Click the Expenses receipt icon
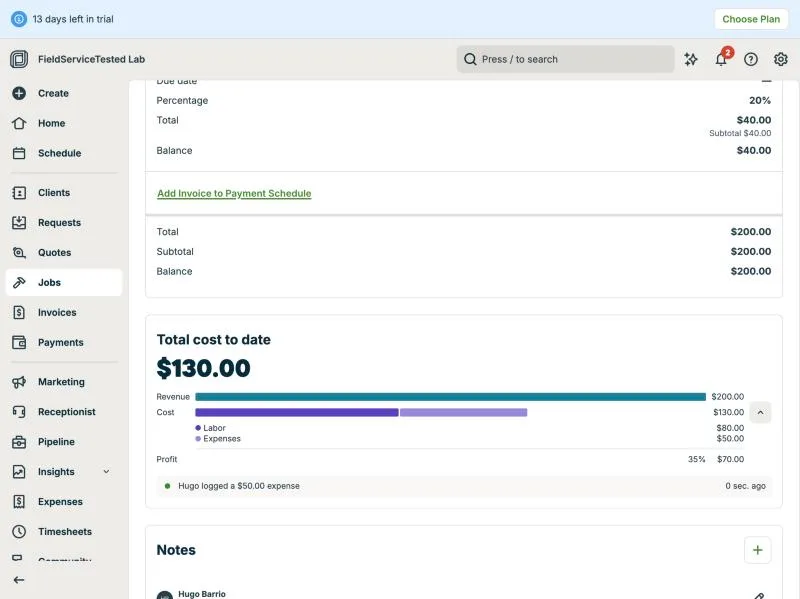 point(19,502)
